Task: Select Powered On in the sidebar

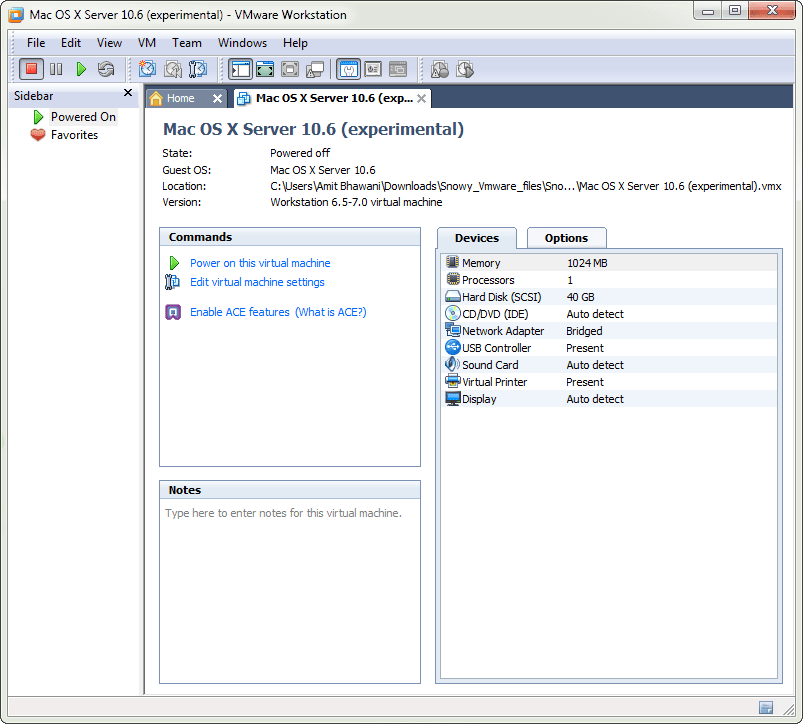Action: tap(83, 117)
